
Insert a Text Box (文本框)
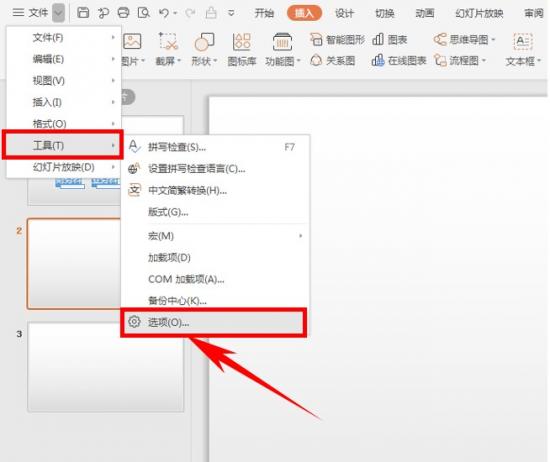coord(523,49)
